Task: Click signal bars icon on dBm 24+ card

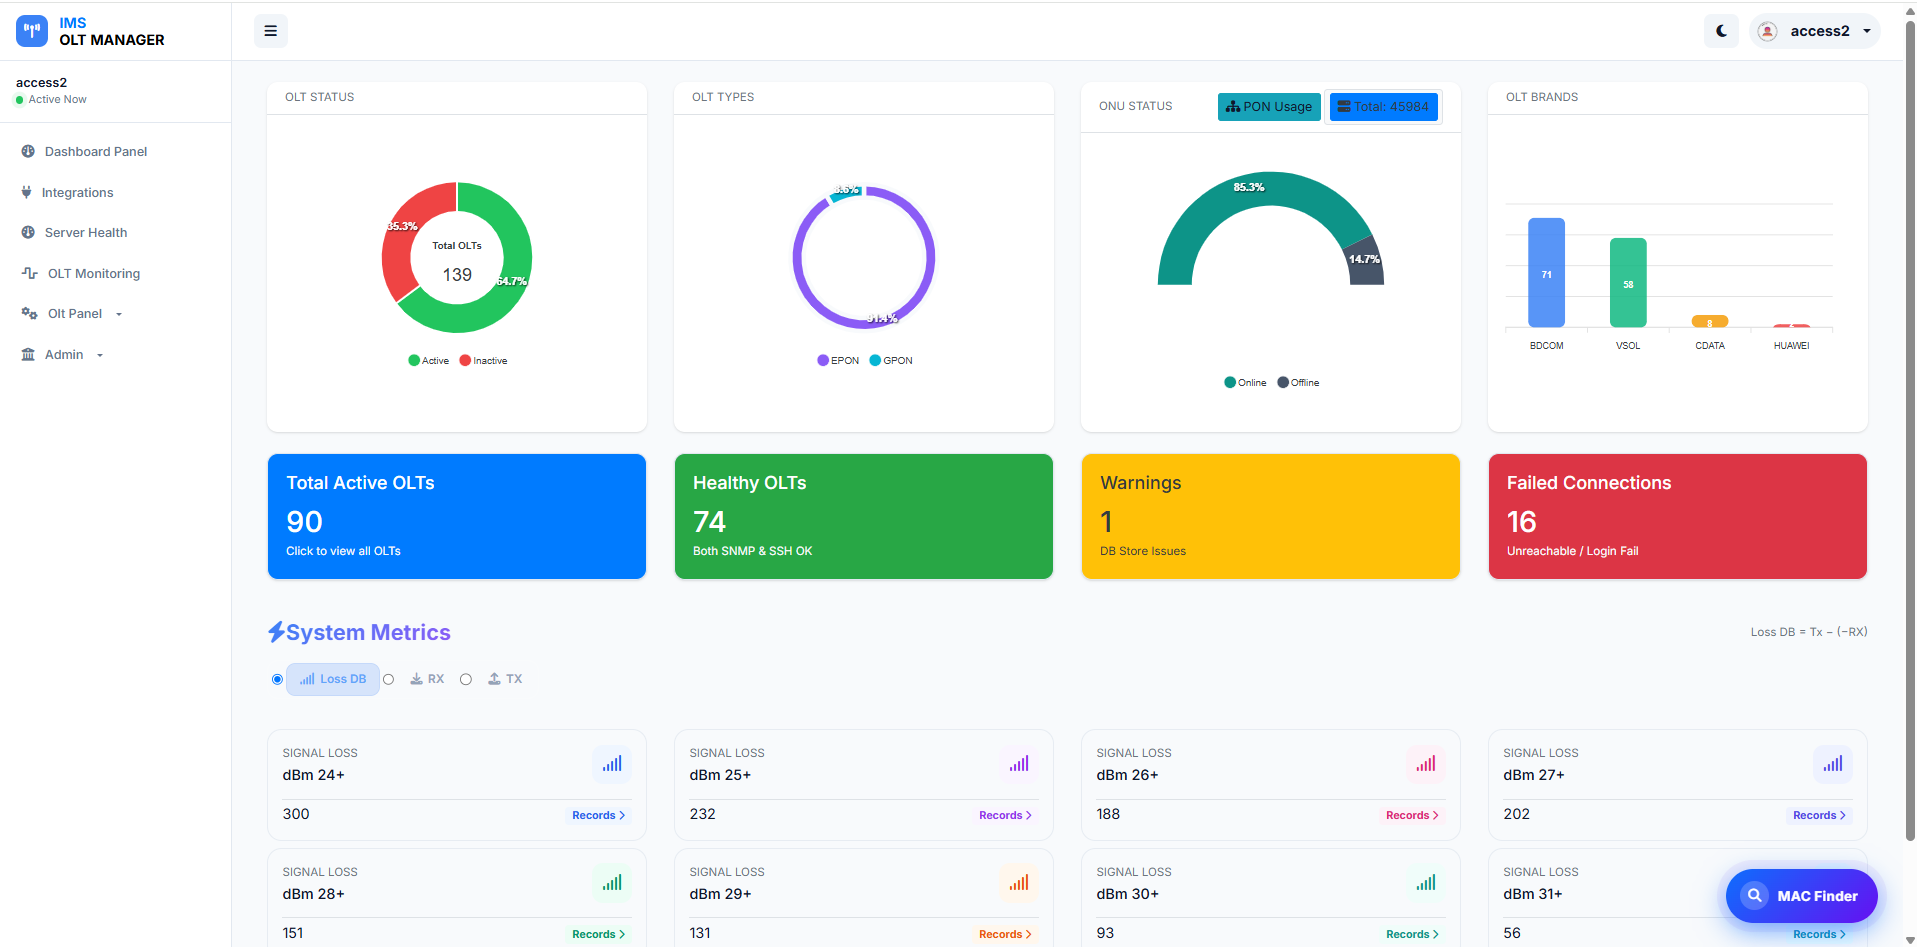Action: [612, 764]
